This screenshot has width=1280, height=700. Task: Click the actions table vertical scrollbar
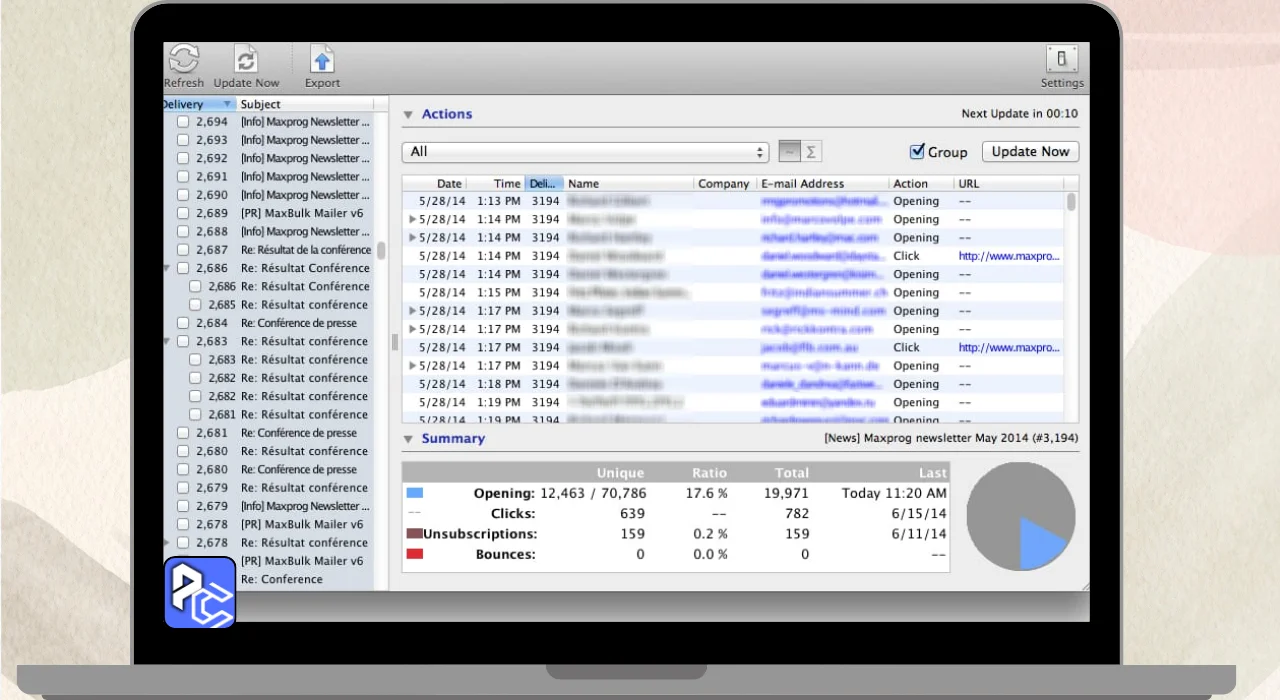(x=1072, y=300)
